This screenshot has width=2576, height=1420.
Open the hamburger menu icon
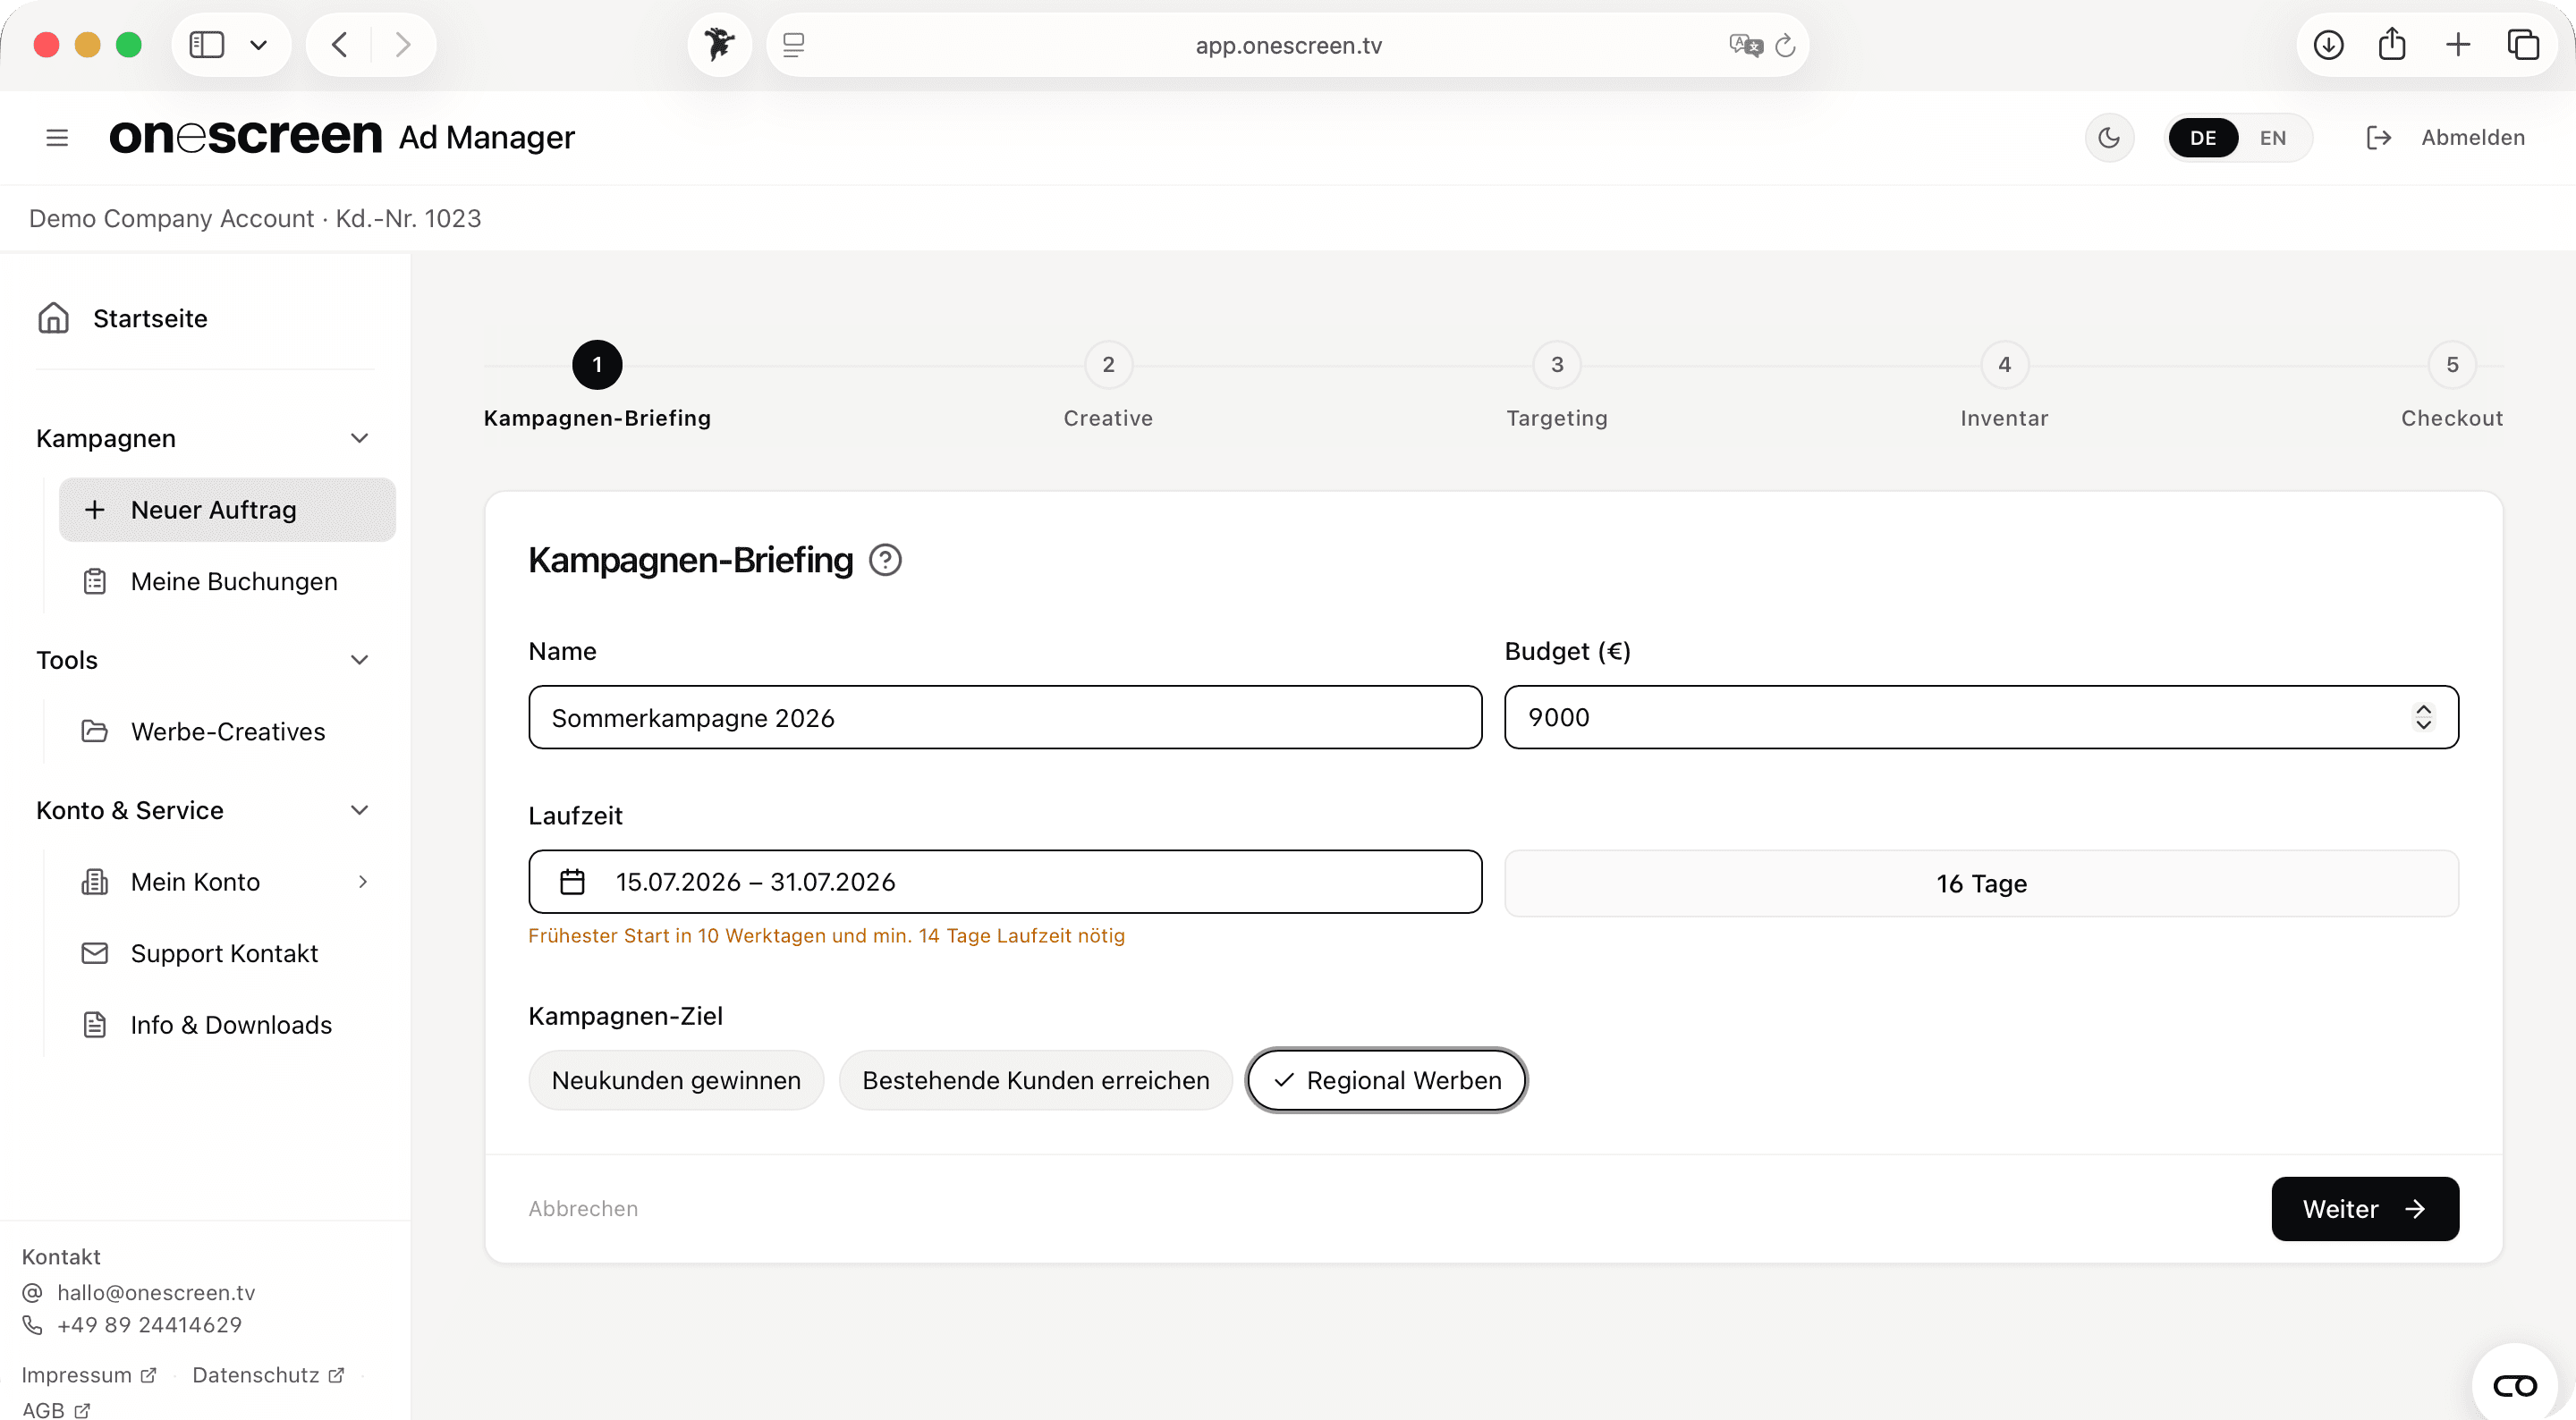(x=57, y=138)
